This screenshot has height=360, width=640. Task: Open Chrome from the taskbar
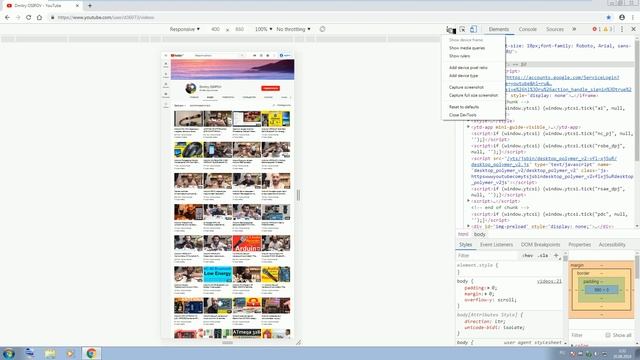pos(91,353)
